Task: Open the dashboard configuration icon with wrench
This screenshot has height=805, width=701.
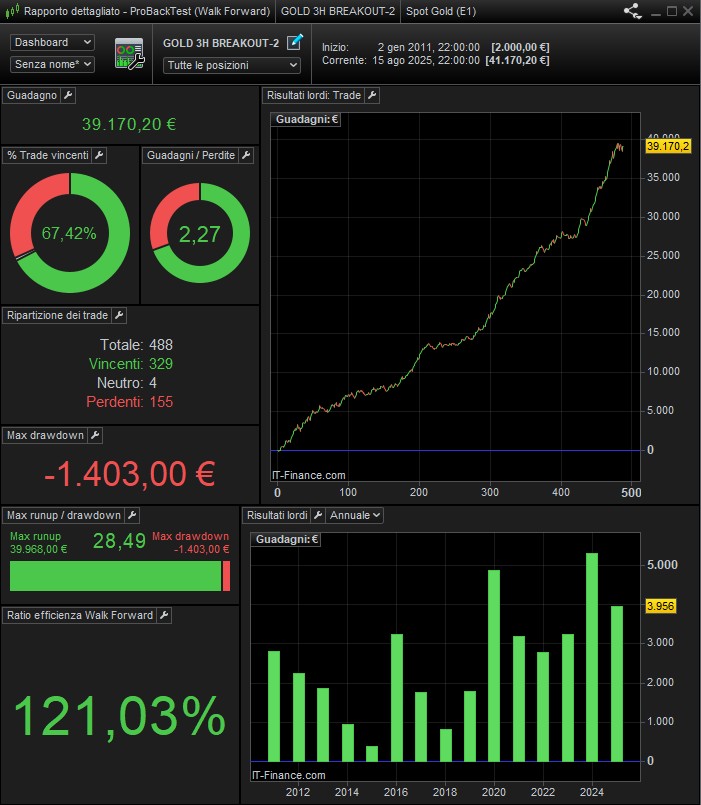Action: coord(129,54)
